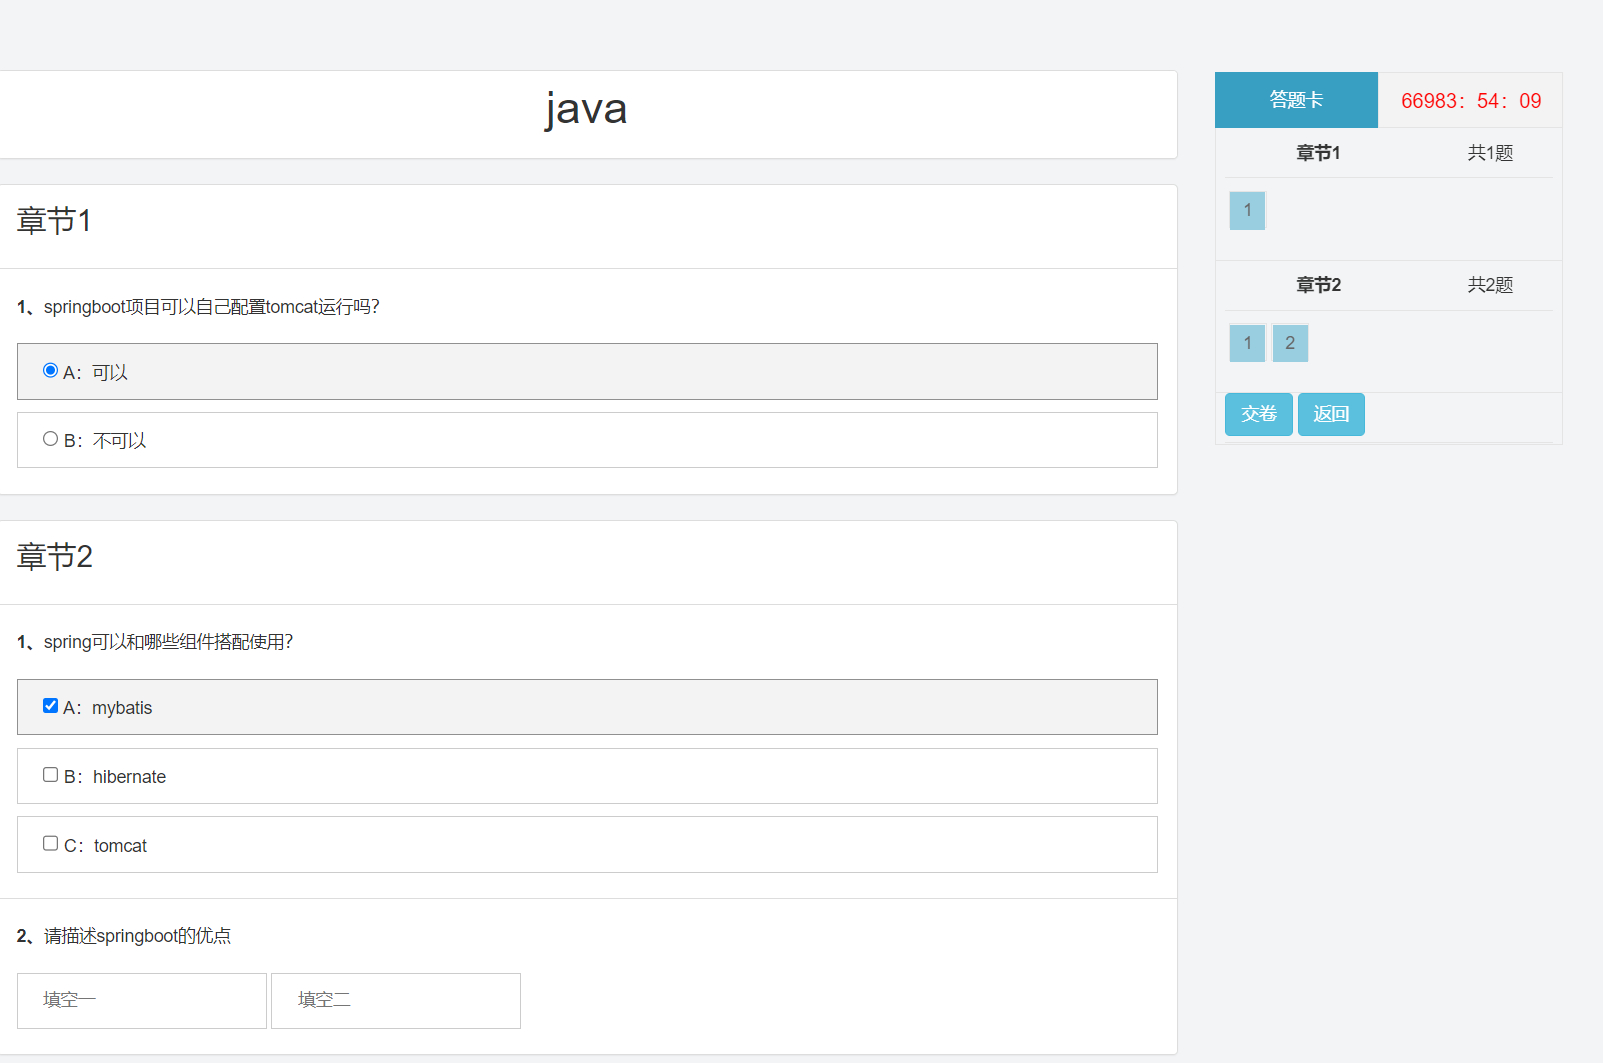Check the hibernate option
This screenshot has width=1603, height=1063.
coord(50,775)
